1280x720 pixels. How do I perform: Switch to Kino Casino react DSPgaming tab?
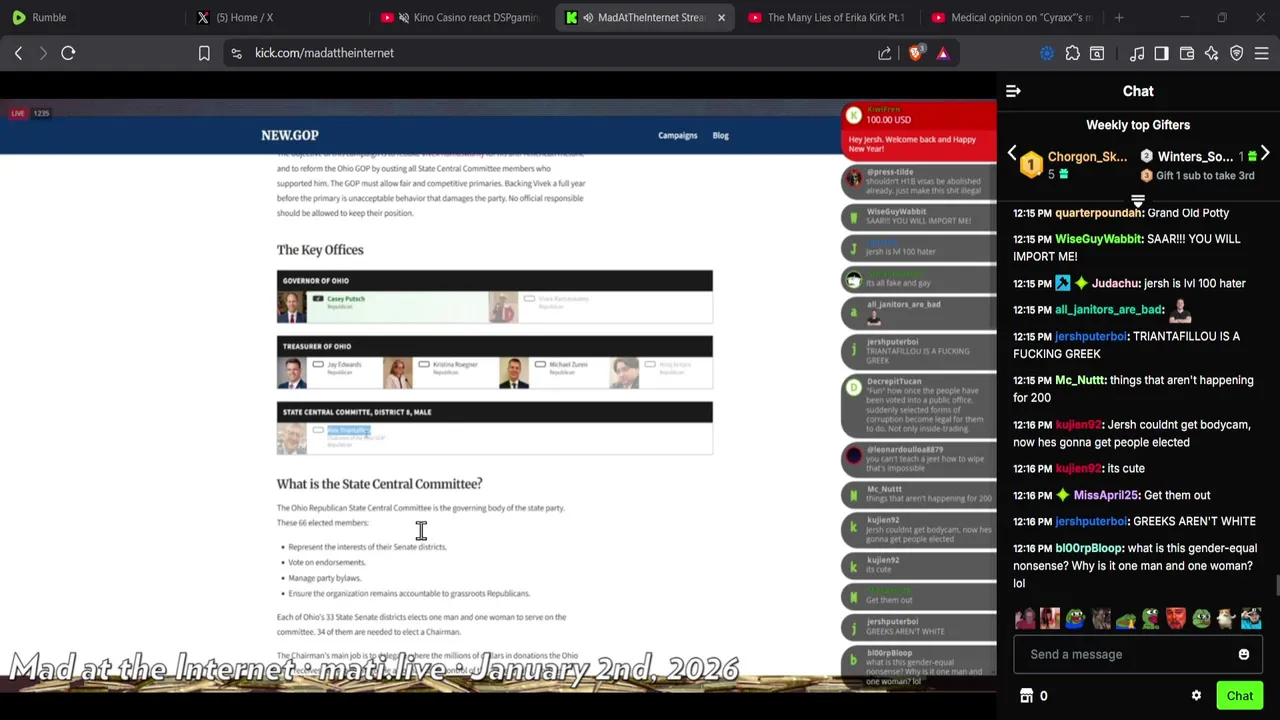coord(460,17)
